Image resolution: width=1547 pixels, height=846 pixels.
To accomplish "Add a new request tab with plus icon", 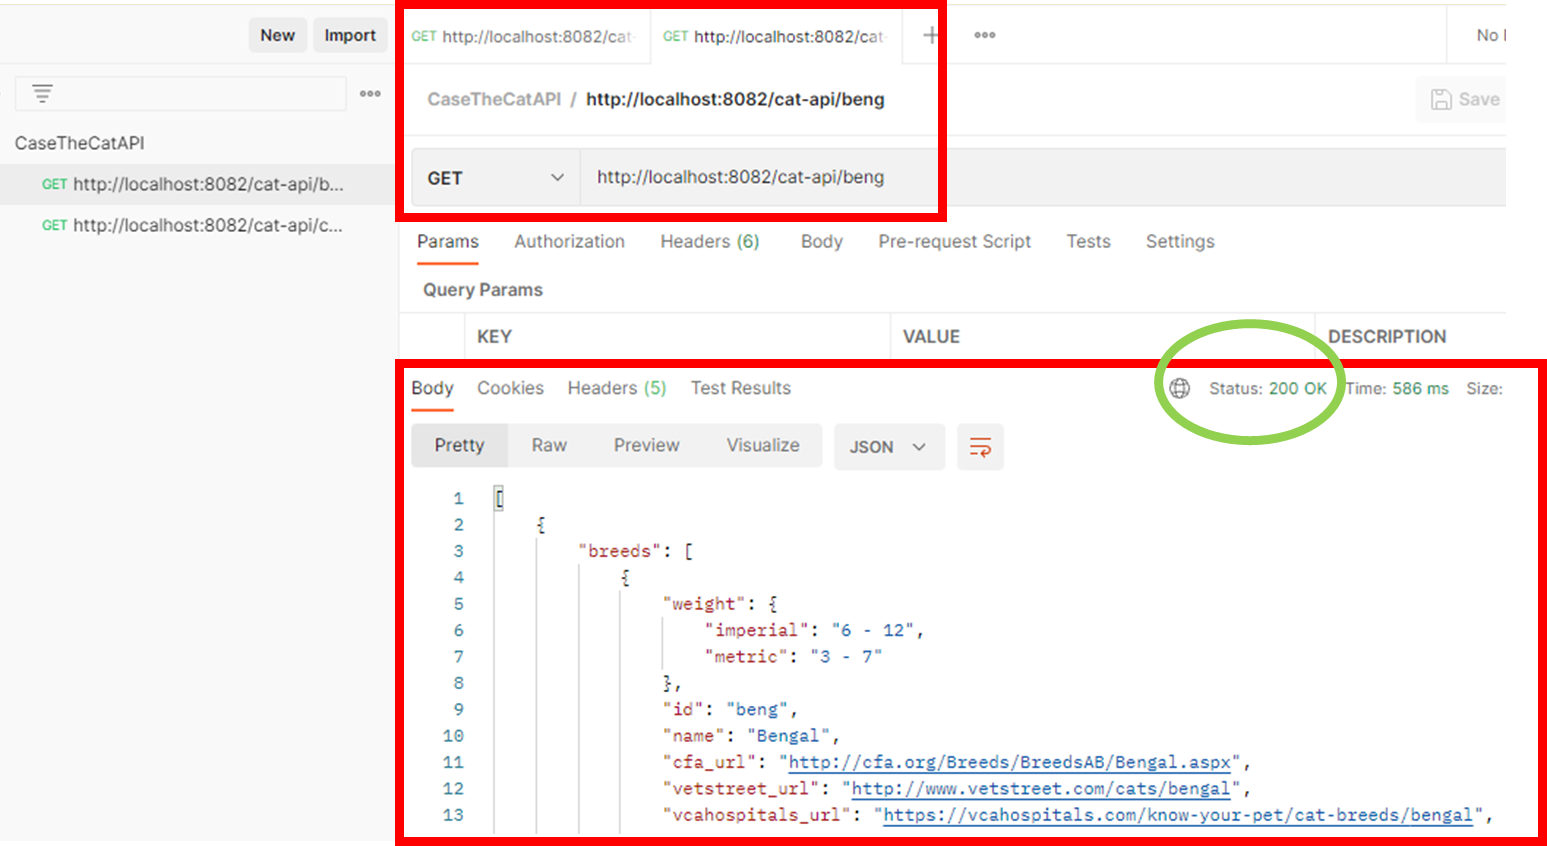I will (x=930, y=35).
